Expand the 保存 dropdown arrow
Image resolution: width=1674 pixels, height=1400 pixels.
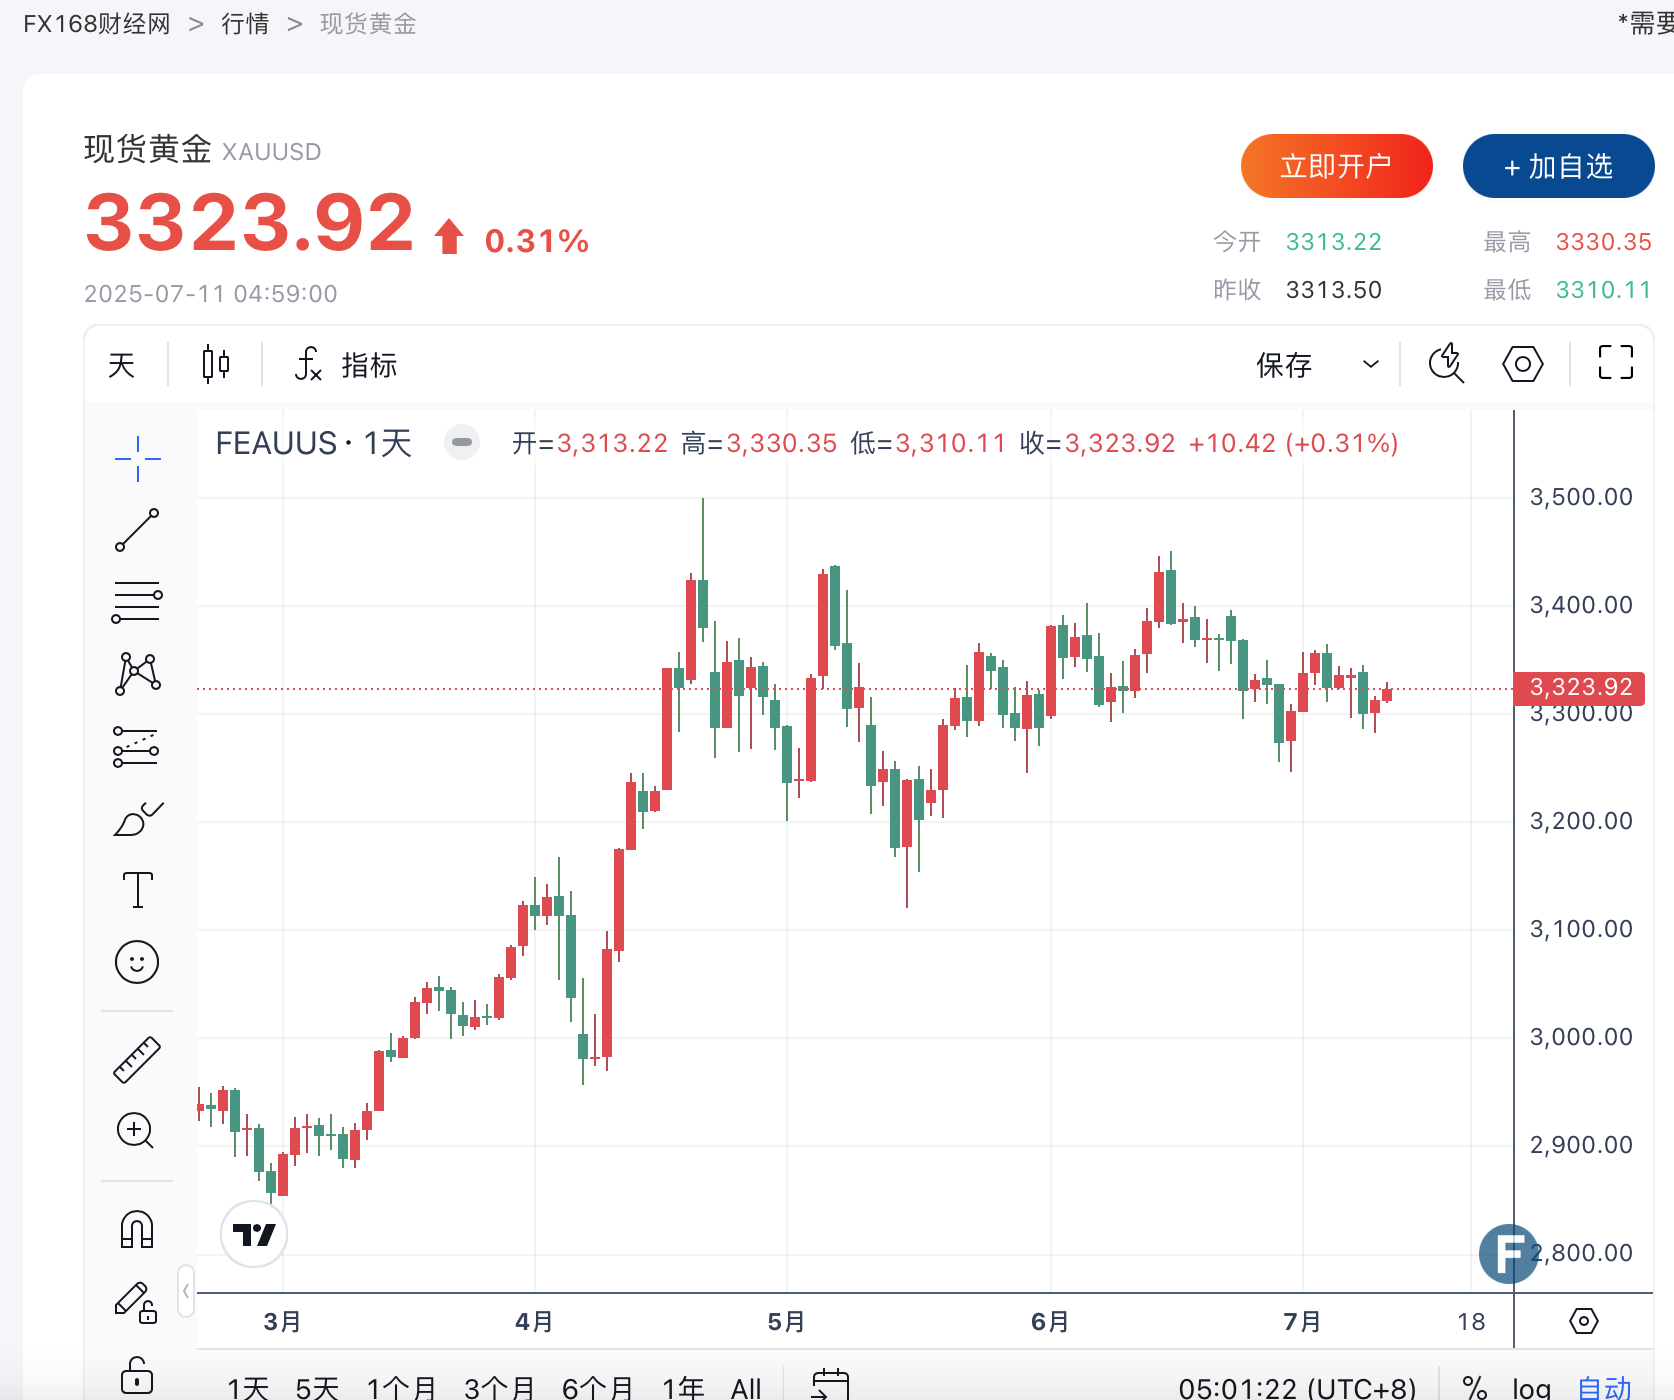pos(1371,365)
